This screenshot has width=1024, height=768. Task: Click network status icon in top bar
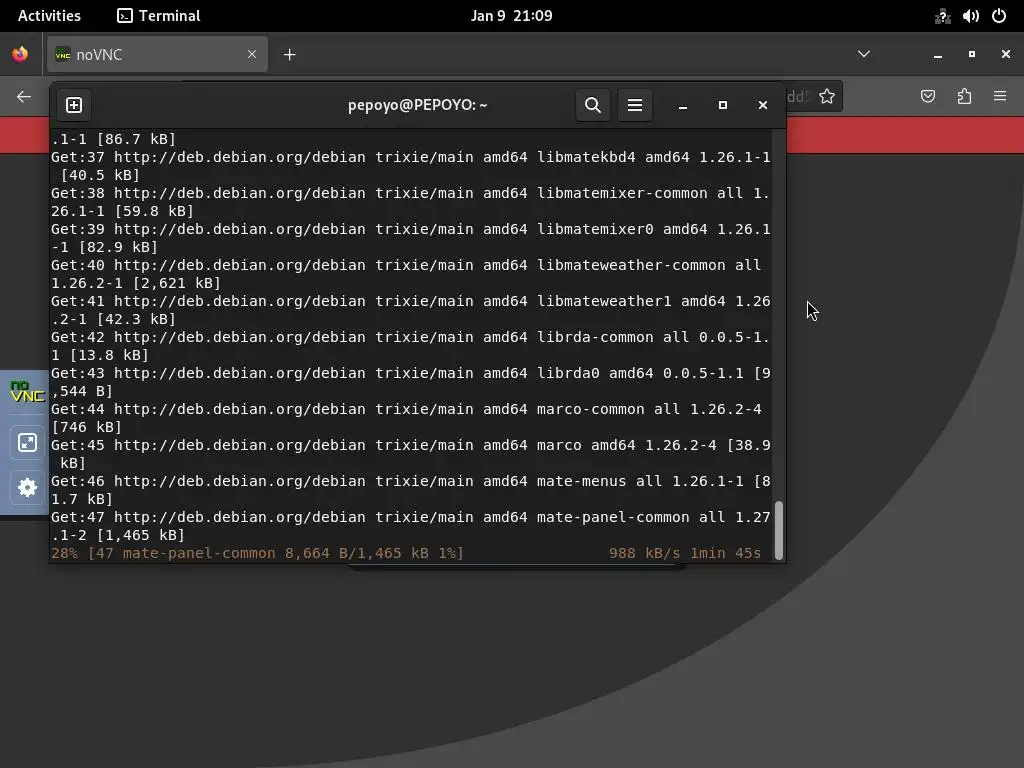[942, 16]
